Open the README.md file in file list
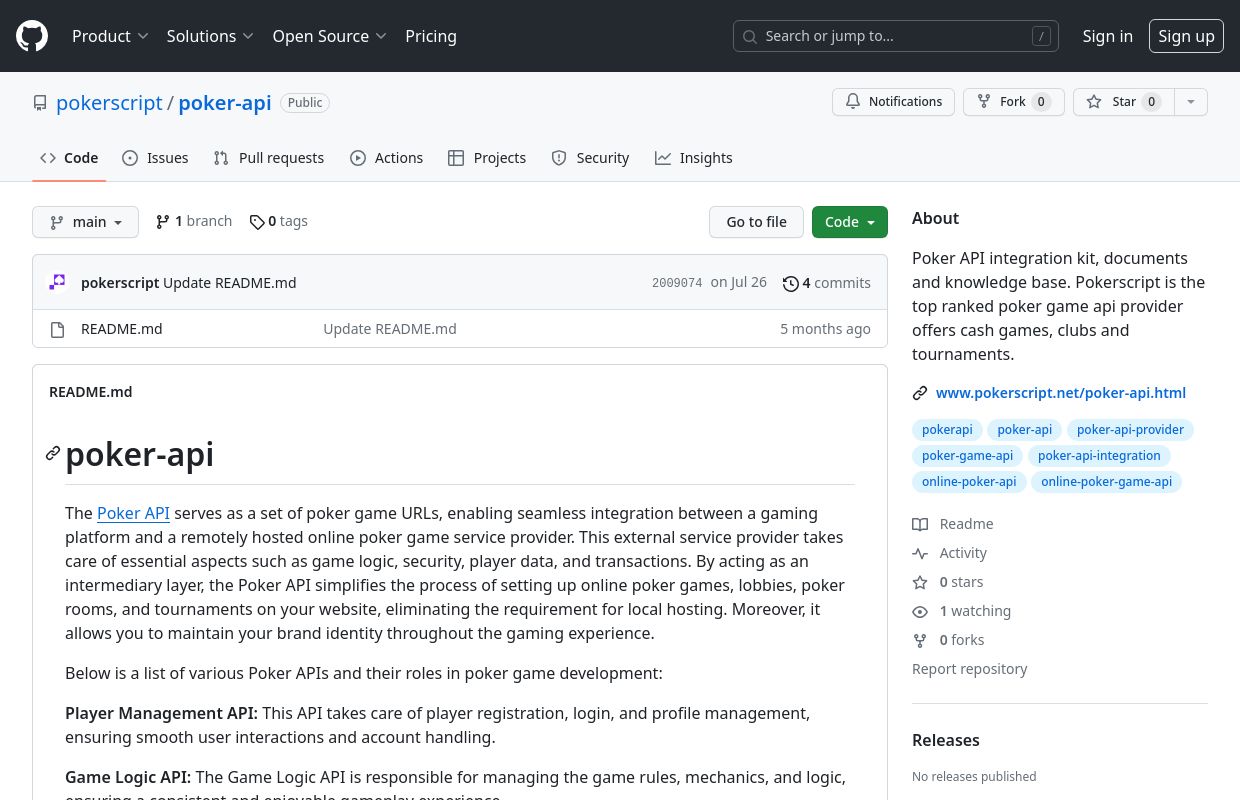Screen dimensions: 1240x800 point(121,329)
